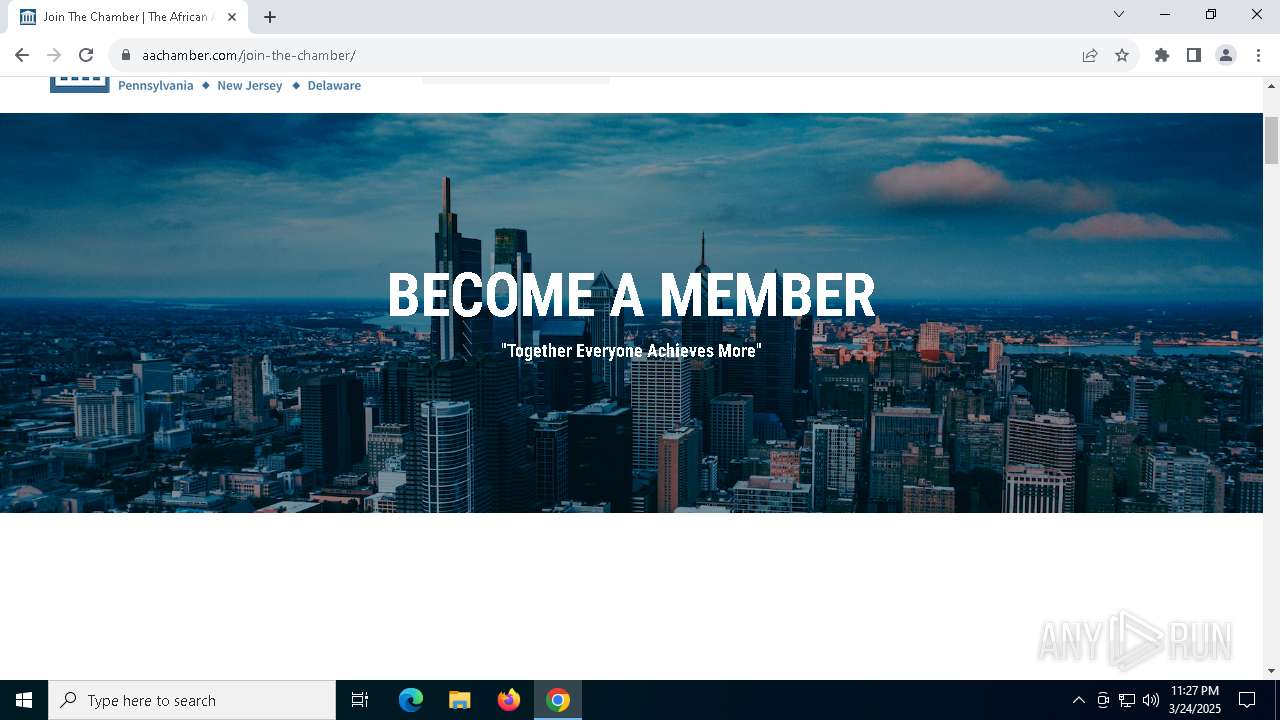
Task: Launch Firefox from the taskbar
Action: click(x=509, y=700)
